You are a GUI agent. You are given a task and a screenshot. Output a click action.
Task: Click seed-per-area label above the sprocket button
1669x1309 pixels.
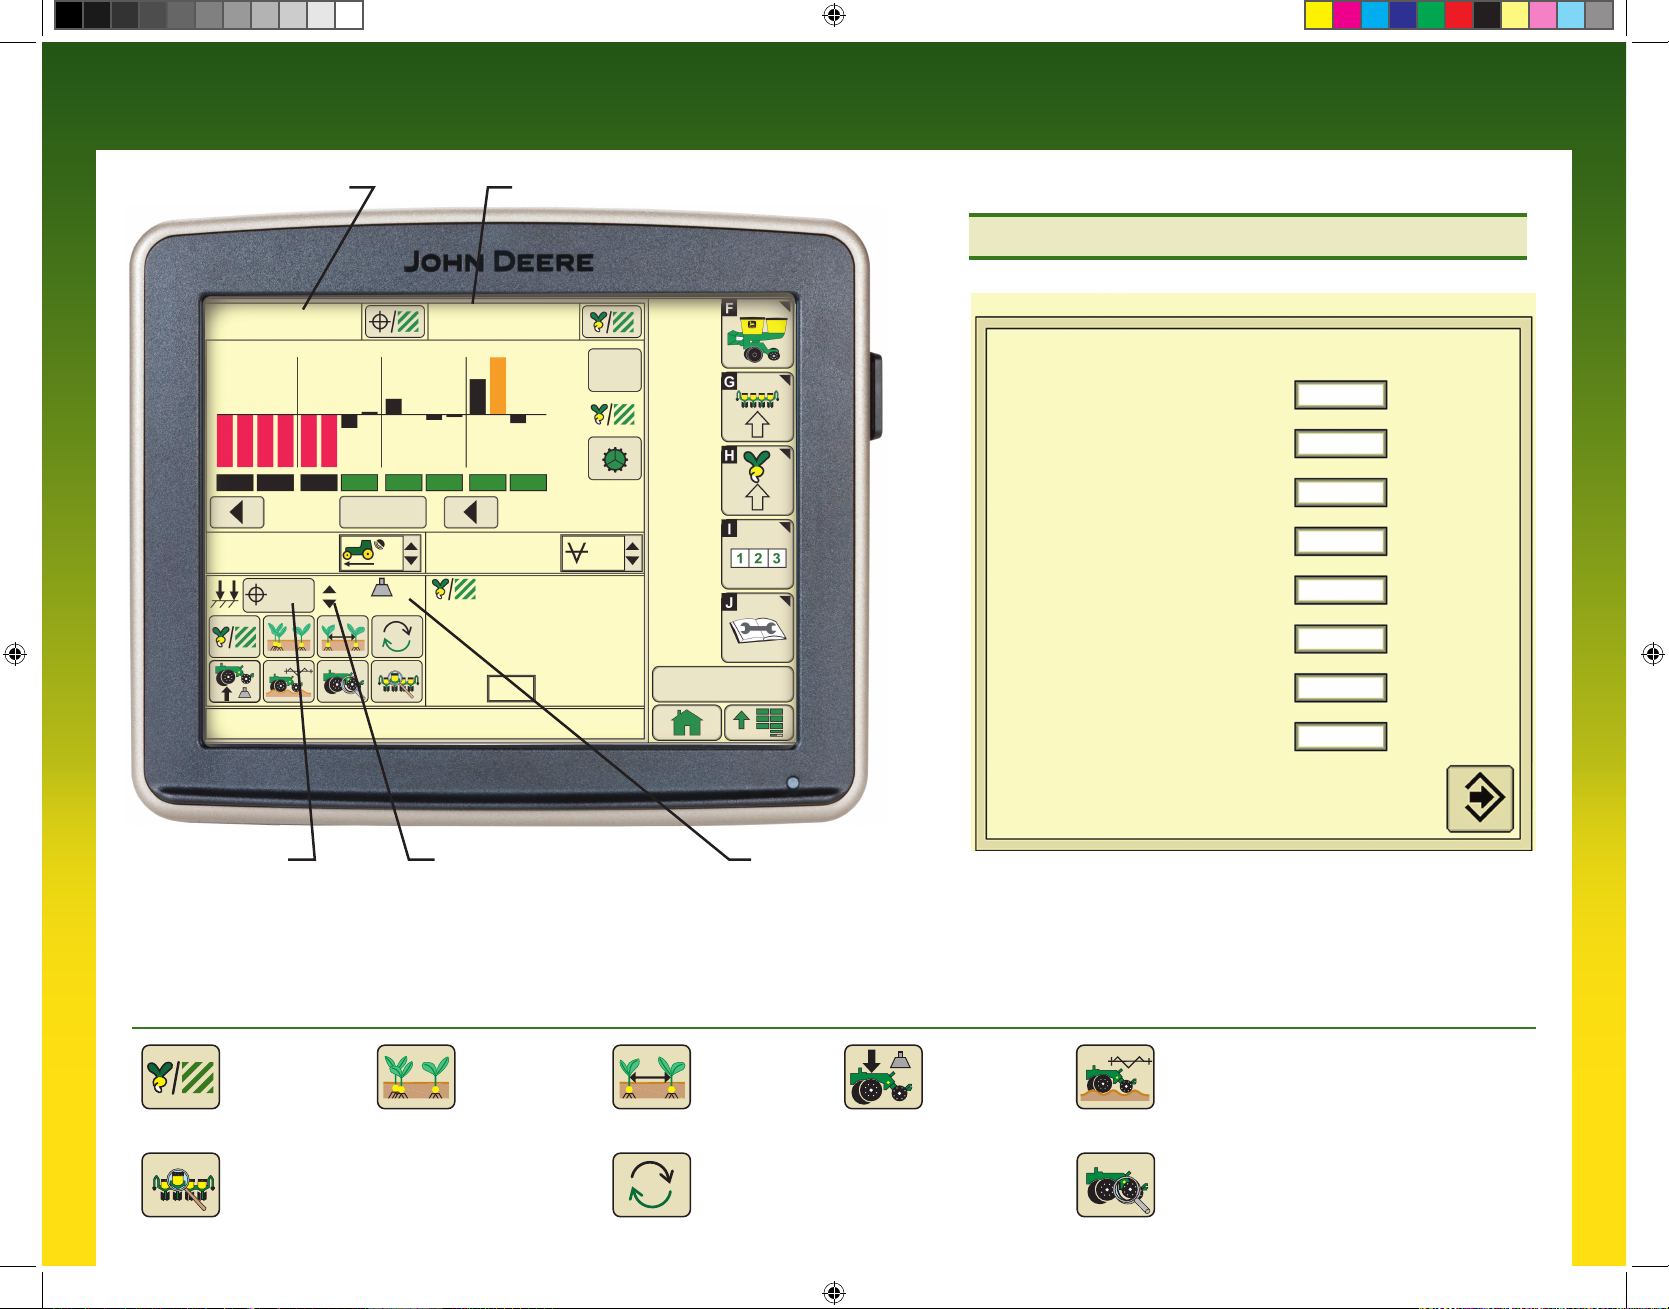pos(613,414)
